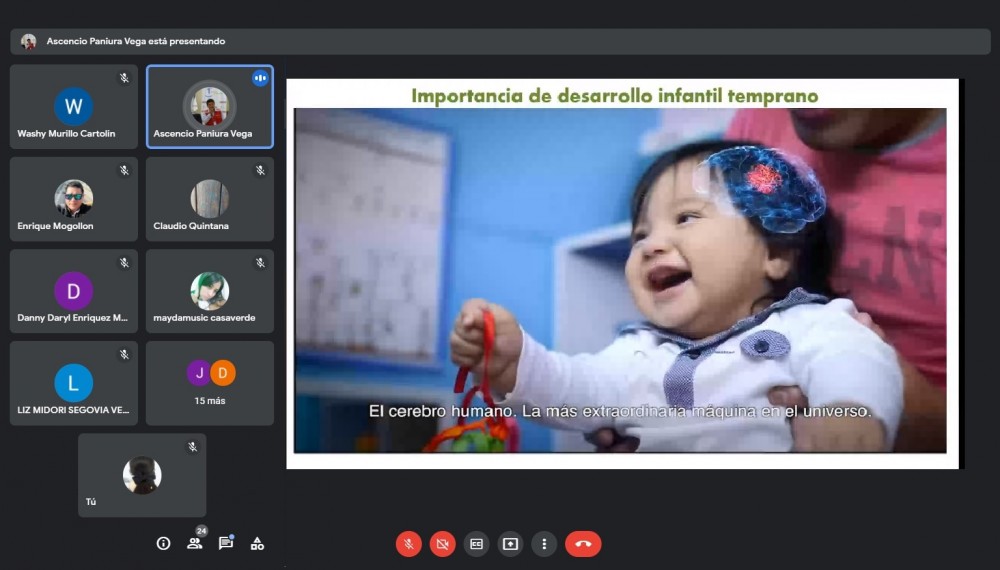Show the participants list with 24 badge

click(195, 543)
